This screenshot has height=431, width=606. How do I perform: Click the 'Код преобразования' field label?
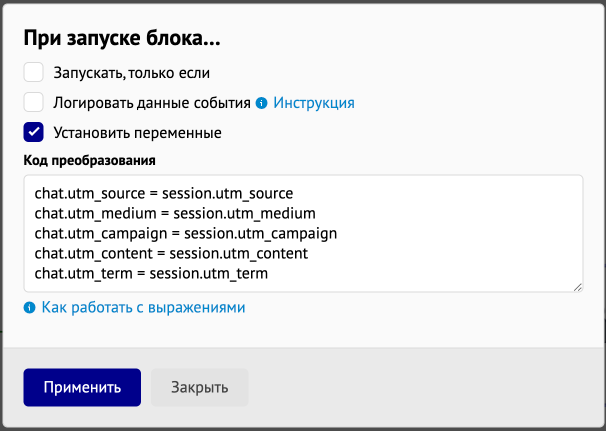90,160
